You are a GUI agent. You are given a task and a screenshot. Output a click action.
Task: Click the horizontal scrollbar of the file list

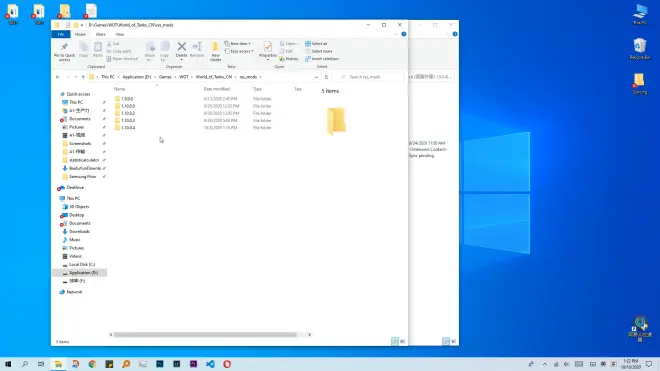pos(205,335)
